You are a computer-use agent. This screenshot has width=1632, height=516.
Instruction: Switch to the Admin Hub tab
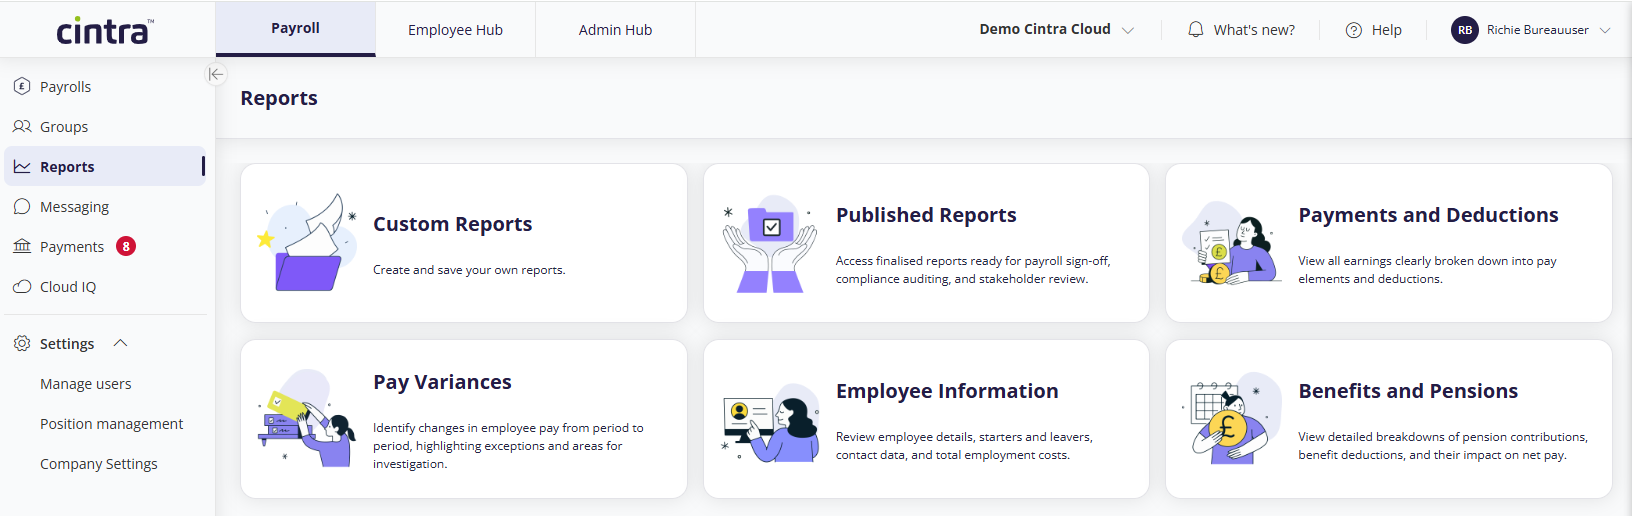[x=615, y=29]
